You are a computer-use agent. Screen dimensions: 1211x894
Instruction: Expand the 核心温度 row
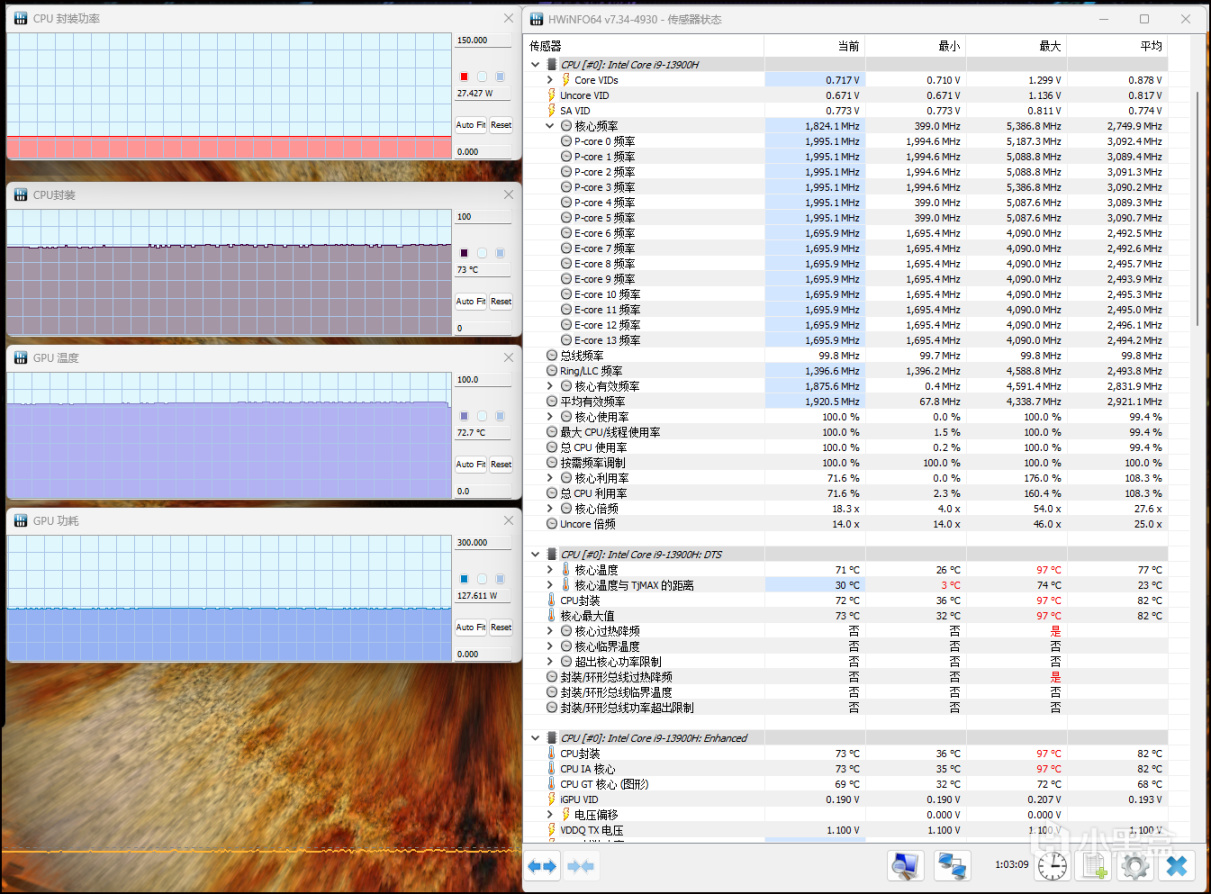click(x=550, y=570)
